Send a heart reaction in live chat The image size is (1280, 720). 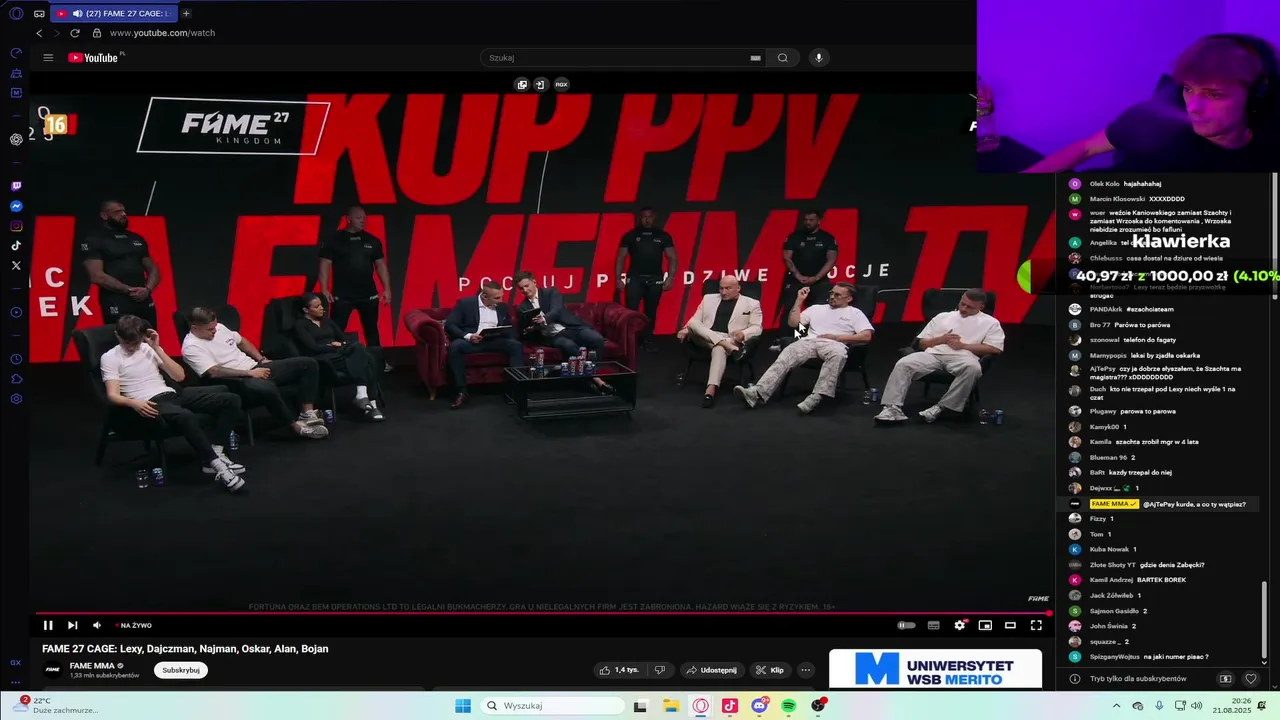coord(1250,678)
